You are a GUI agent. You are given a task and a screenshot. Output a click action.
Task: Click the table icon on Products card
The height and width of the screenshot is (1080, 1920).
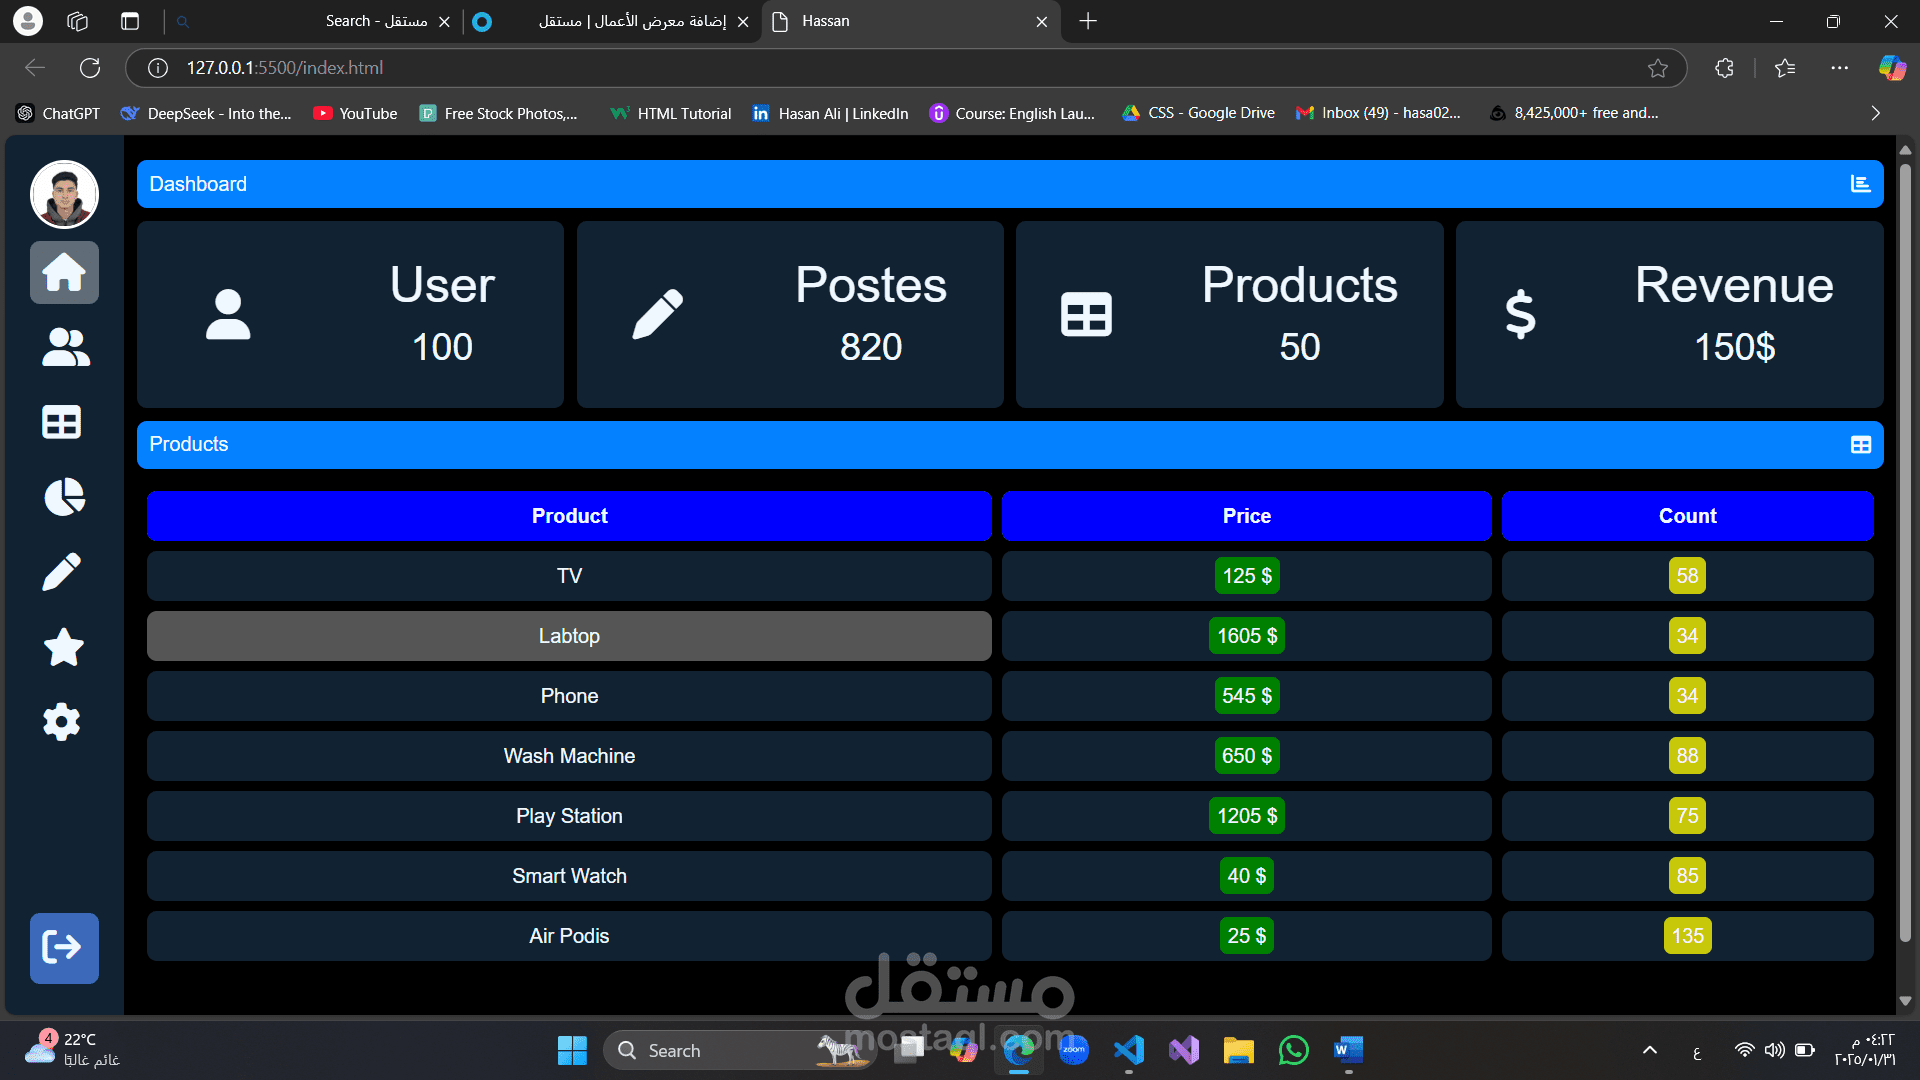(1086, 314)
